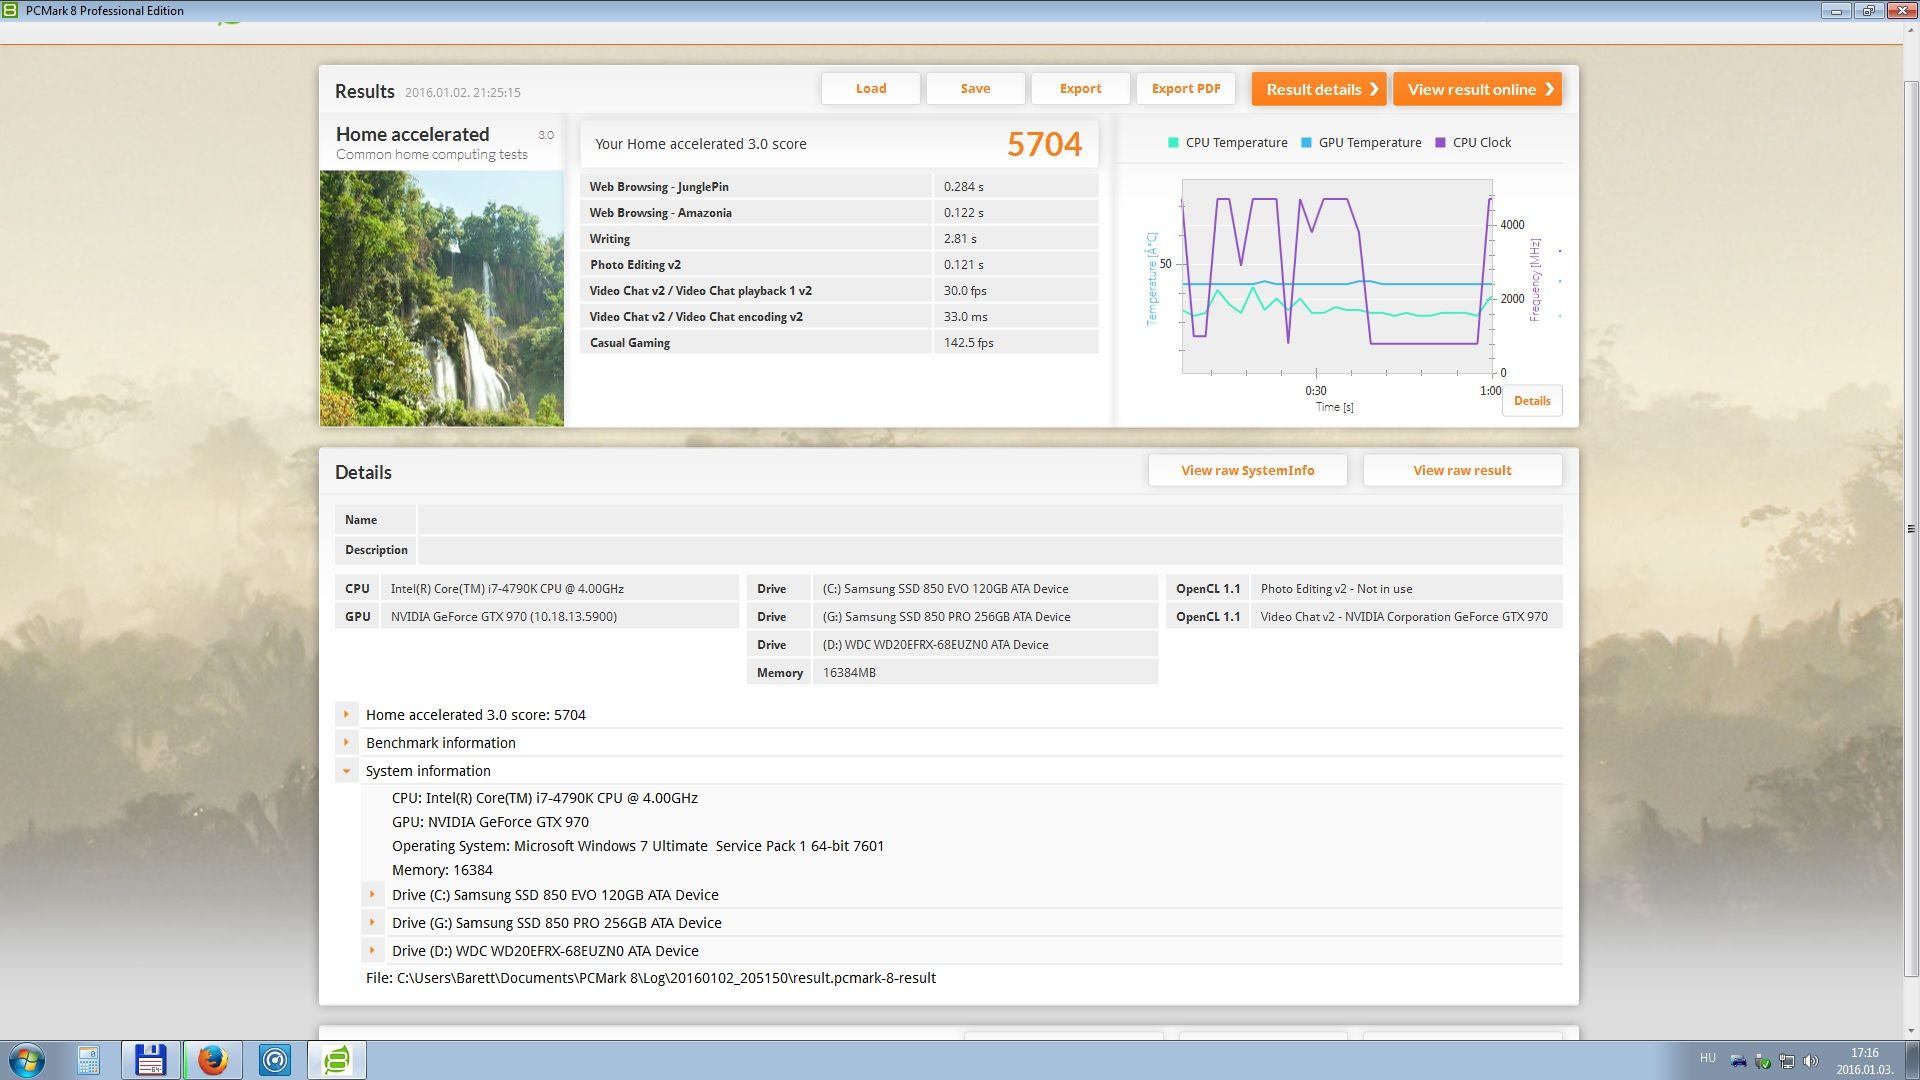The height and width of the screenshot is (1080, 1920).
Task: Open the chart Details button
Action: coord(1532,401)
